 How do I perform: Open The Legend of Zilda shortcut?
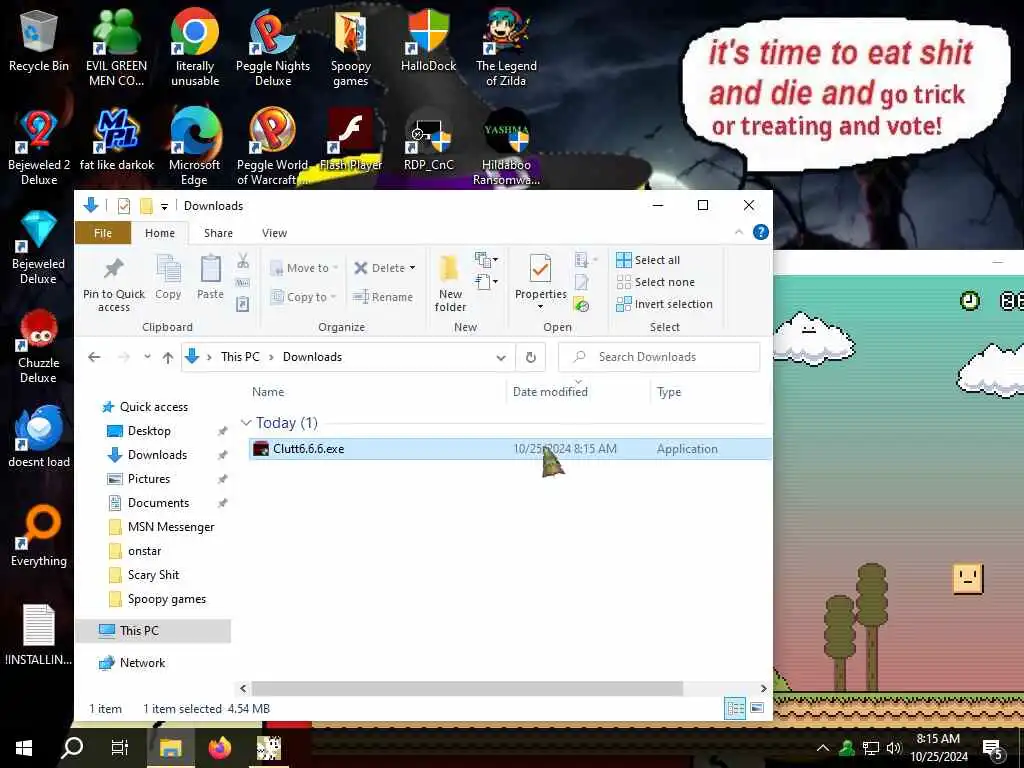pos(506,47)
